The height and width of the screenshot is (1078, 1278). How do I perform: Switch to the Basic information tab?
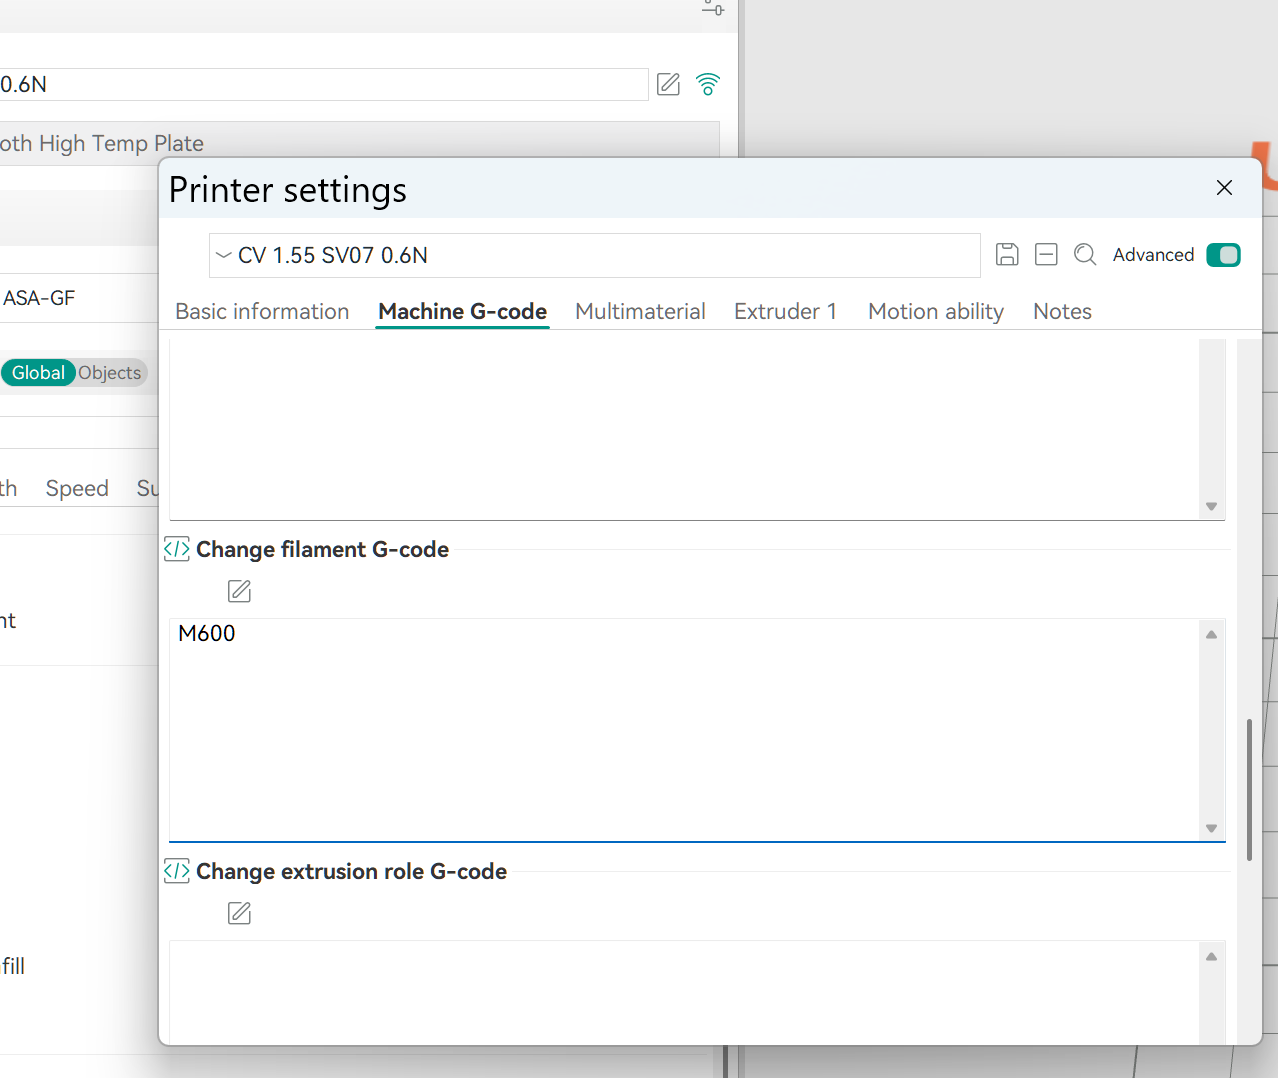262,312
